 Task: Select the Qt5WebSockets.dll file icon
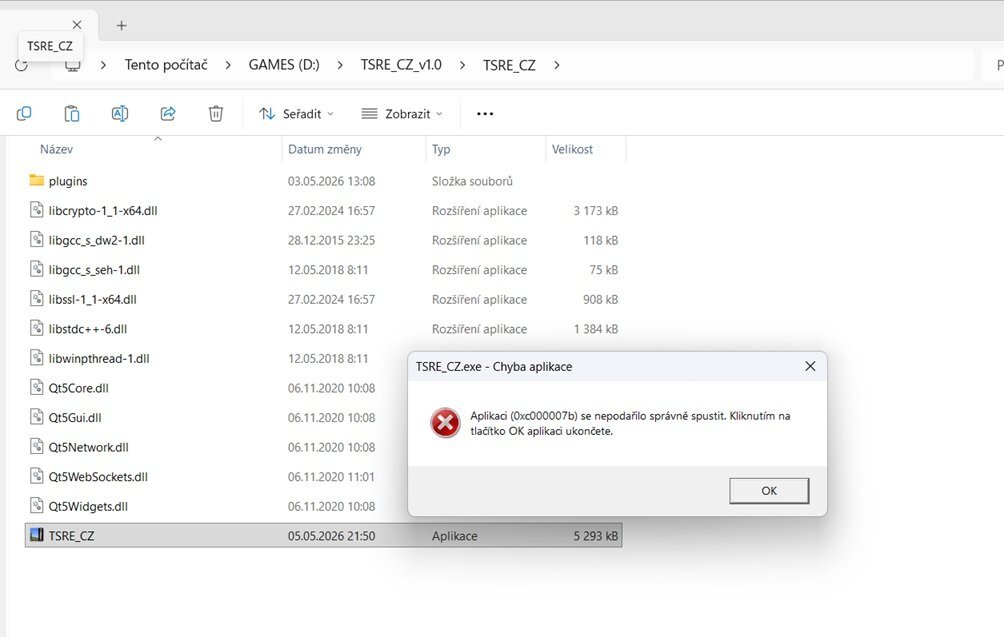click(36, 476)
